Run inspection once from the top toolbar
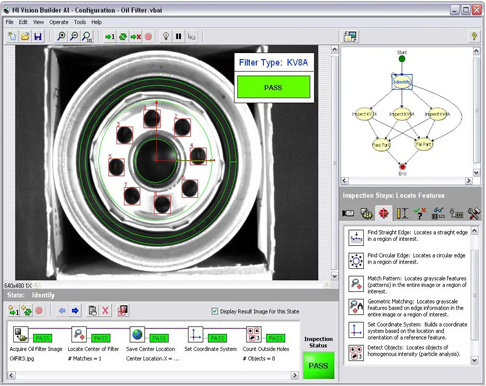Screen dimensions: 486x386 pos(110,36)
